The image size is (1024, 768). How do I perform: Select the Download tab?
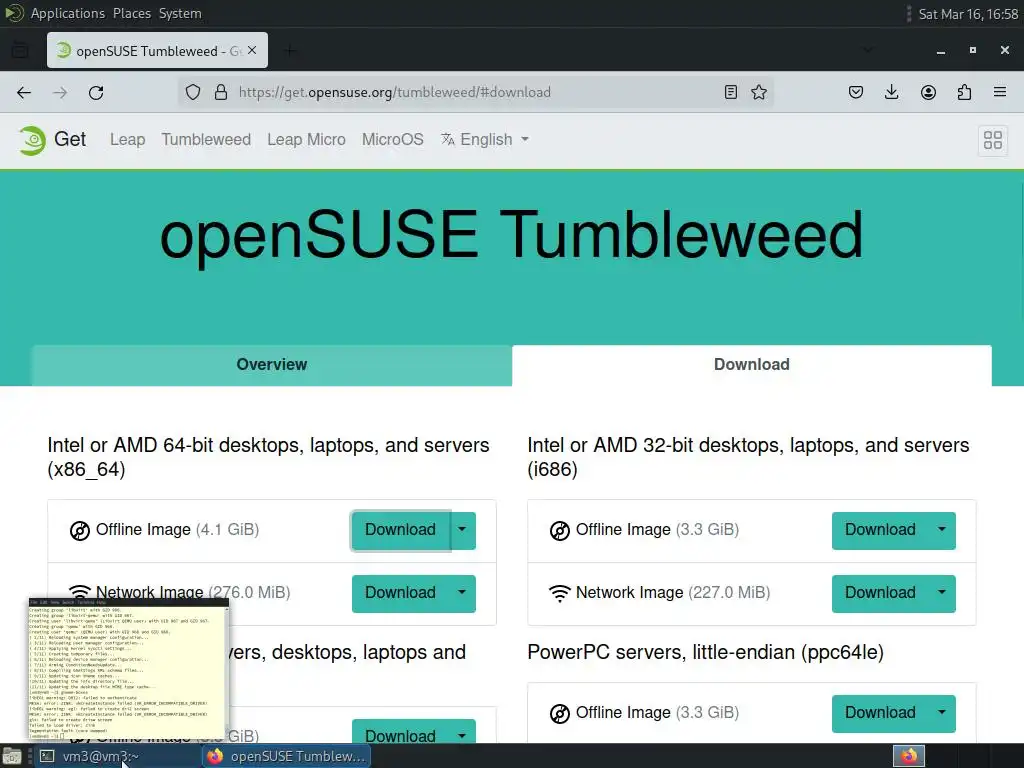tap(752, 364)
